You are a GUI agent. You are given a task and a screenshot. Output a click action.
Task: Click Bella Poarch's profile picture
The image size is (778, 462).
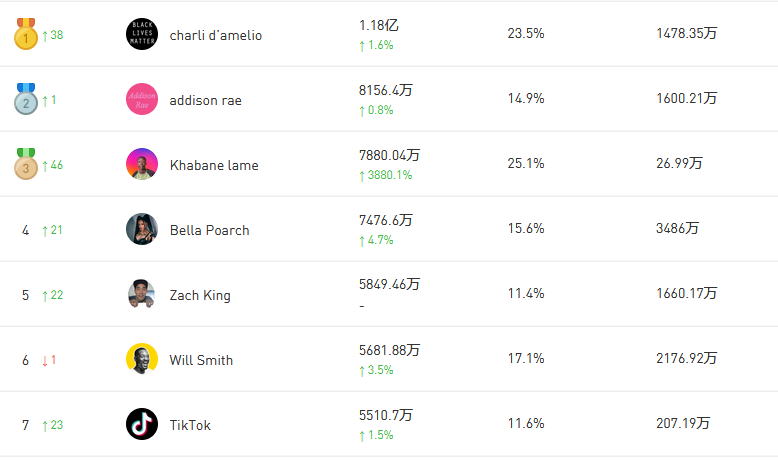tap(142, 230)
